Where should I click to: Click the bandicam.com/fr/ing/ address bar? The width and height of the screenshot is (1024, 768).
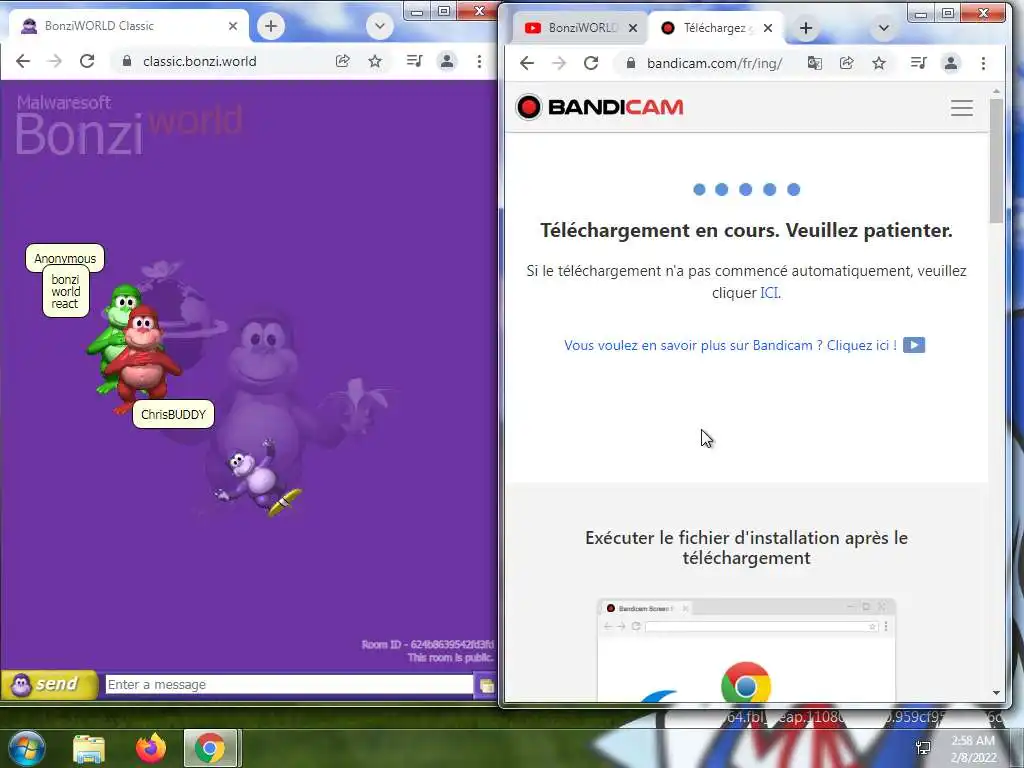click(x=714, y=63)
